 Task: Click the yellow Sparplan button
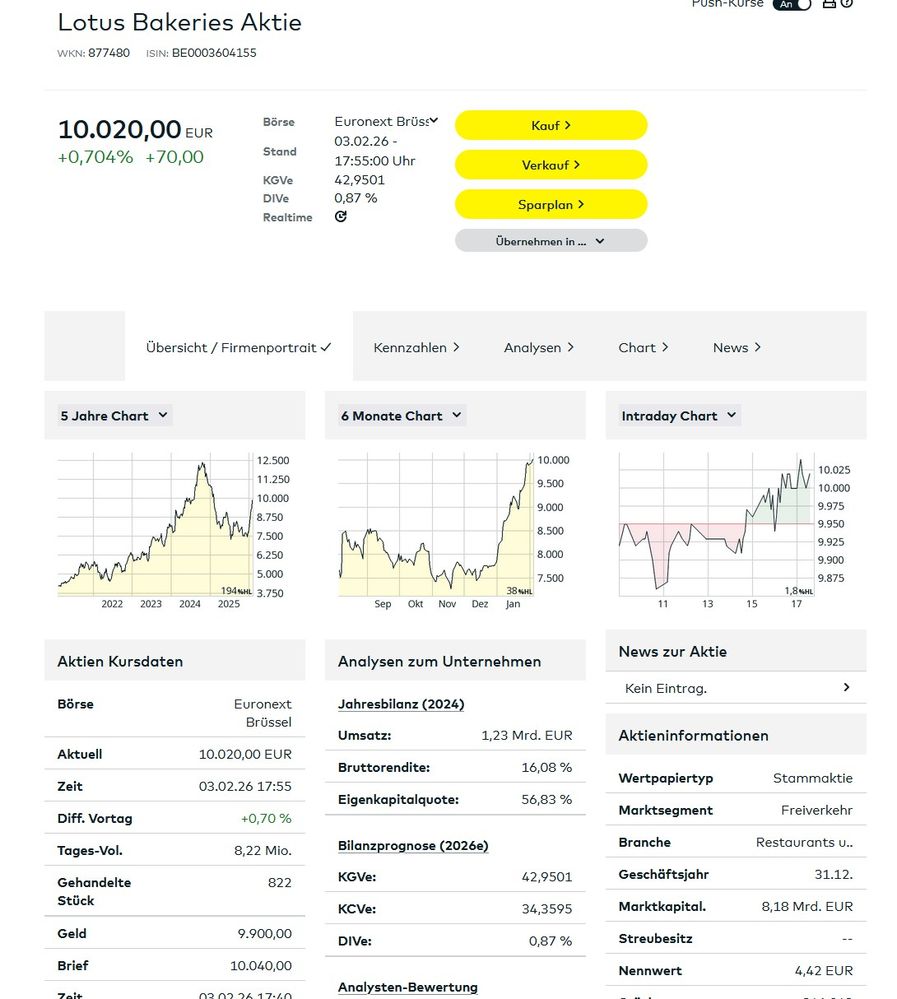pyautogui.click(x=551, y=205)
